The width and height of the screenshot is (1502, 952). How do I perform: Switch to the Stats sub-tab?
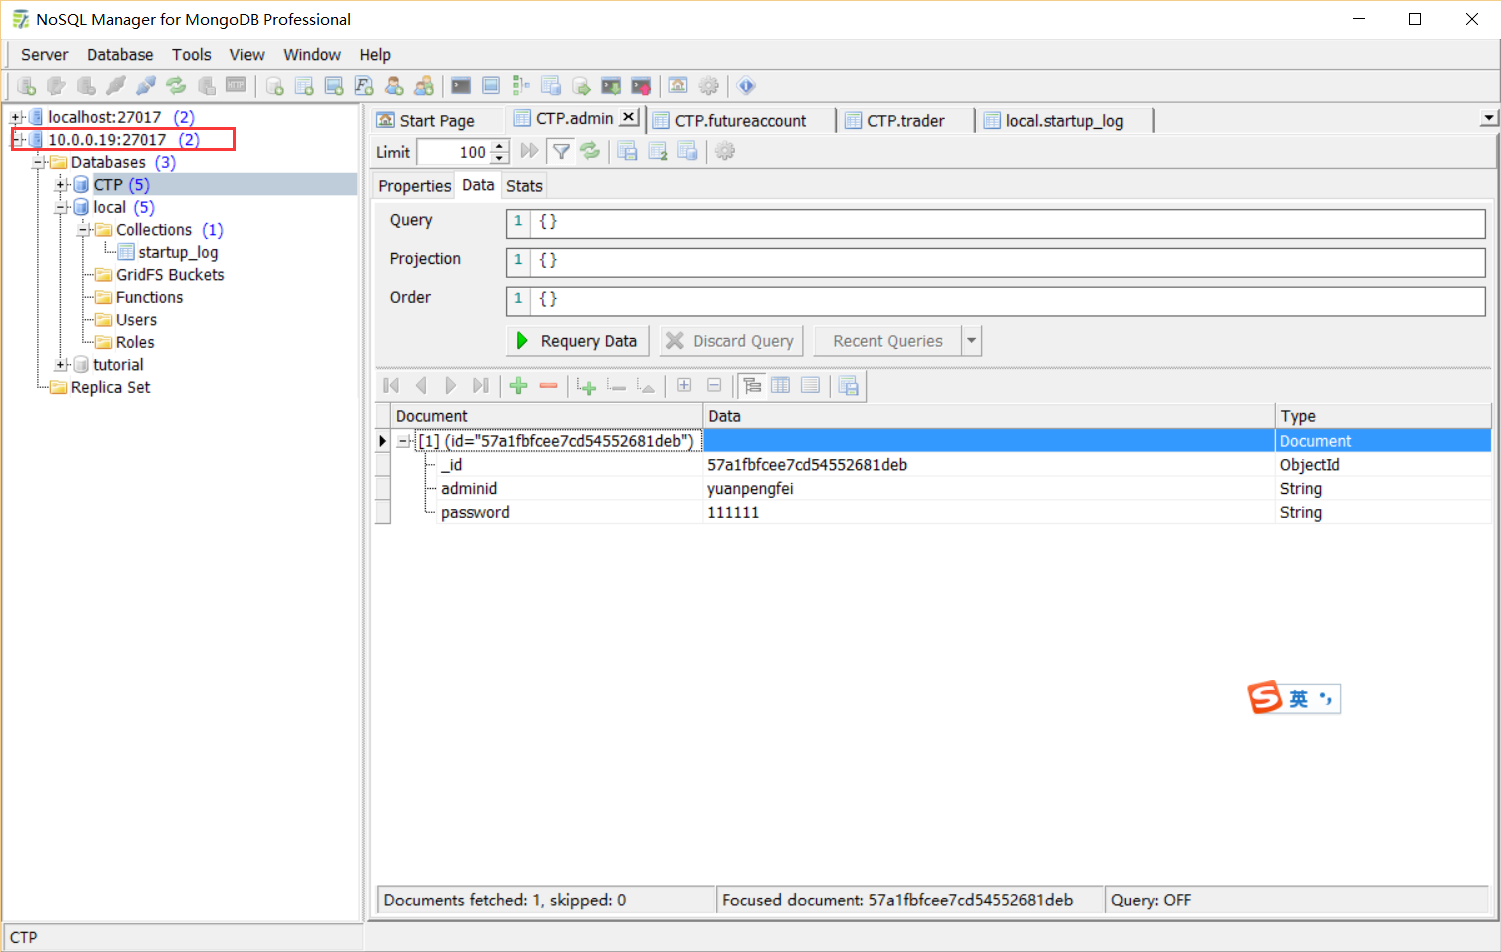524,186
